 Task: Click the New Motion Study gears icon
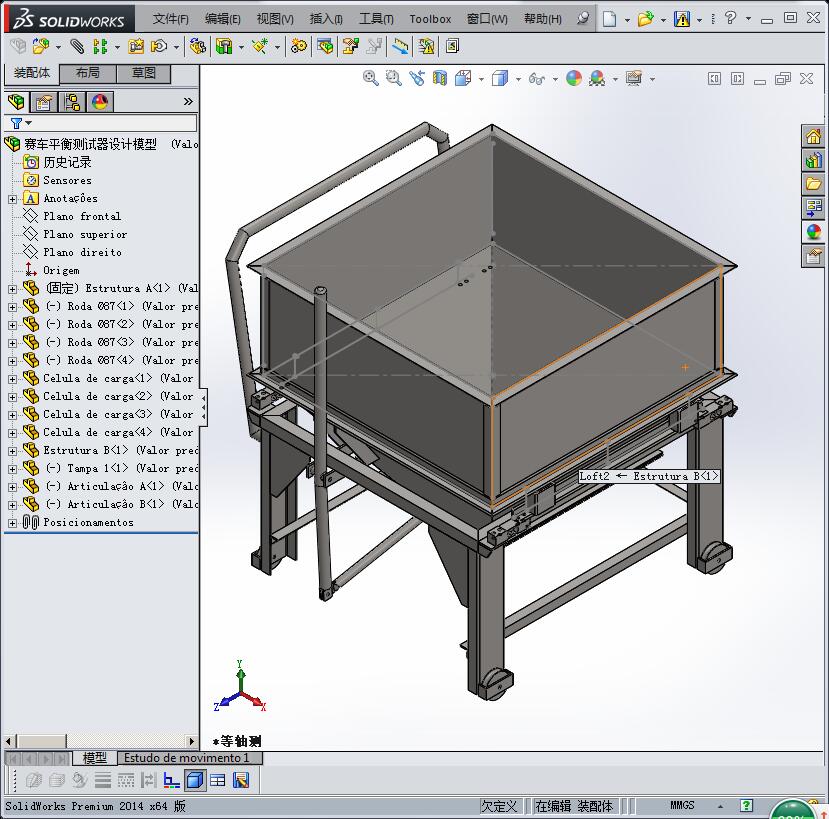[x=299, y=47]
